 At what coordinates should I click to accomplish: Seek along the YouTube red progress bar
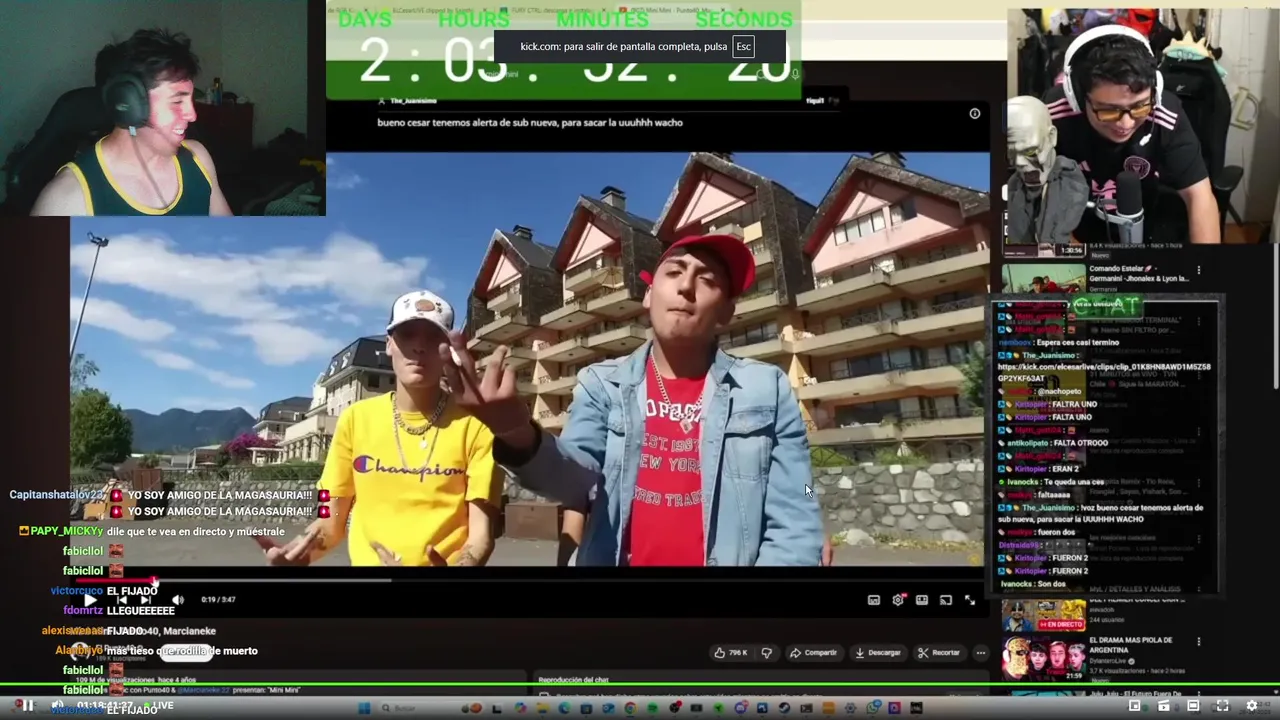click(530, 579)
